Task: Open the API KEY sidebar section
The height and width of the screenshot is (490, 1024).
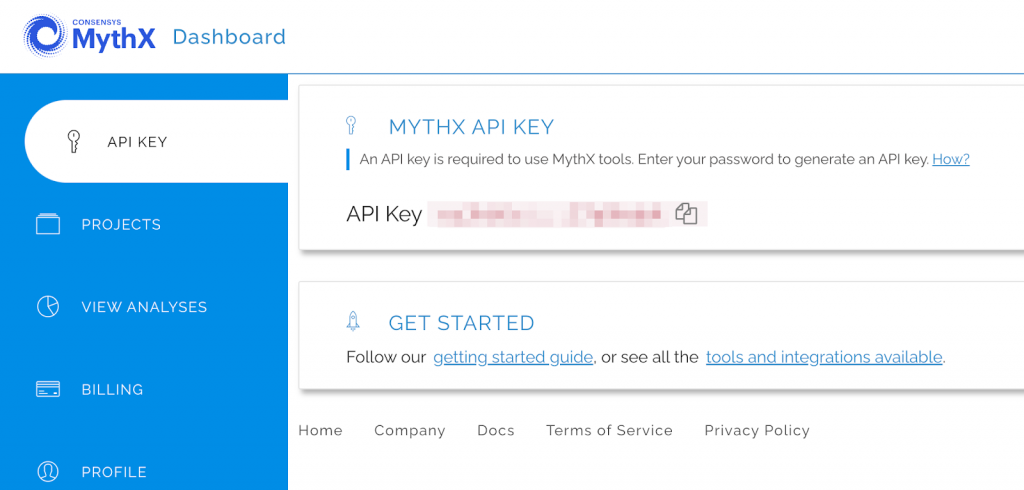Action: tap(156, 142)
